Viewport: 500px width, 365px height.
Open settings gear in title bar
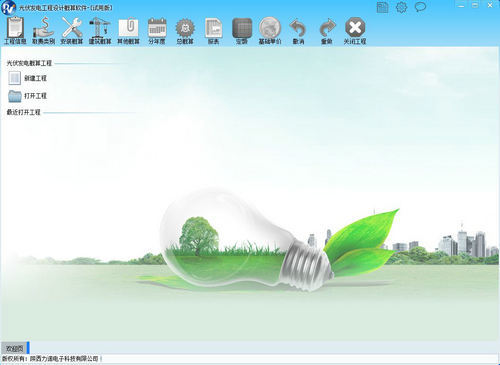pos(401,7)
